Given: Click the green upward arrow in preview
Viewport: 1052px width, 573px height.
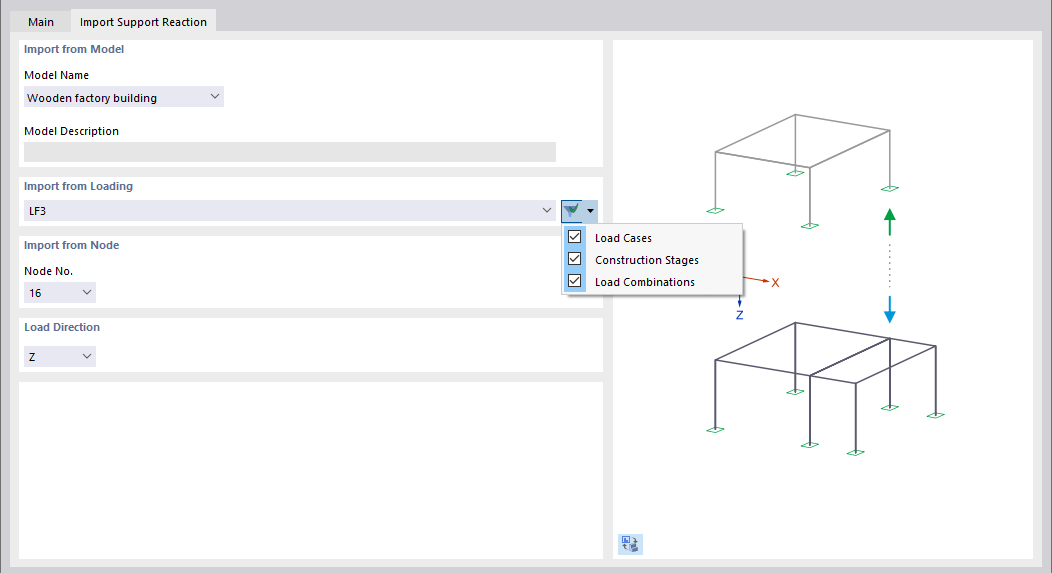Looking at the screenshot, I should coord(890,221).
